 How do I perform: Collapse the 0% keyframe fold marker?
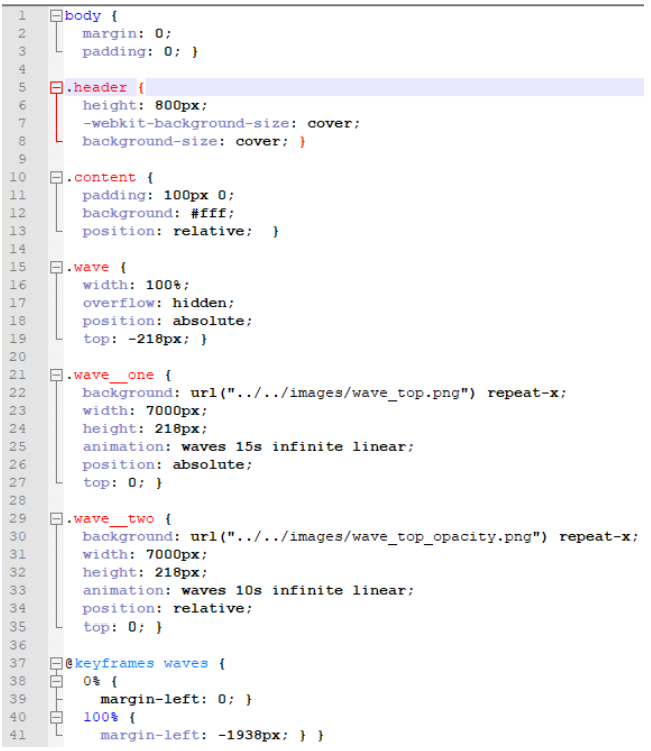56,681
